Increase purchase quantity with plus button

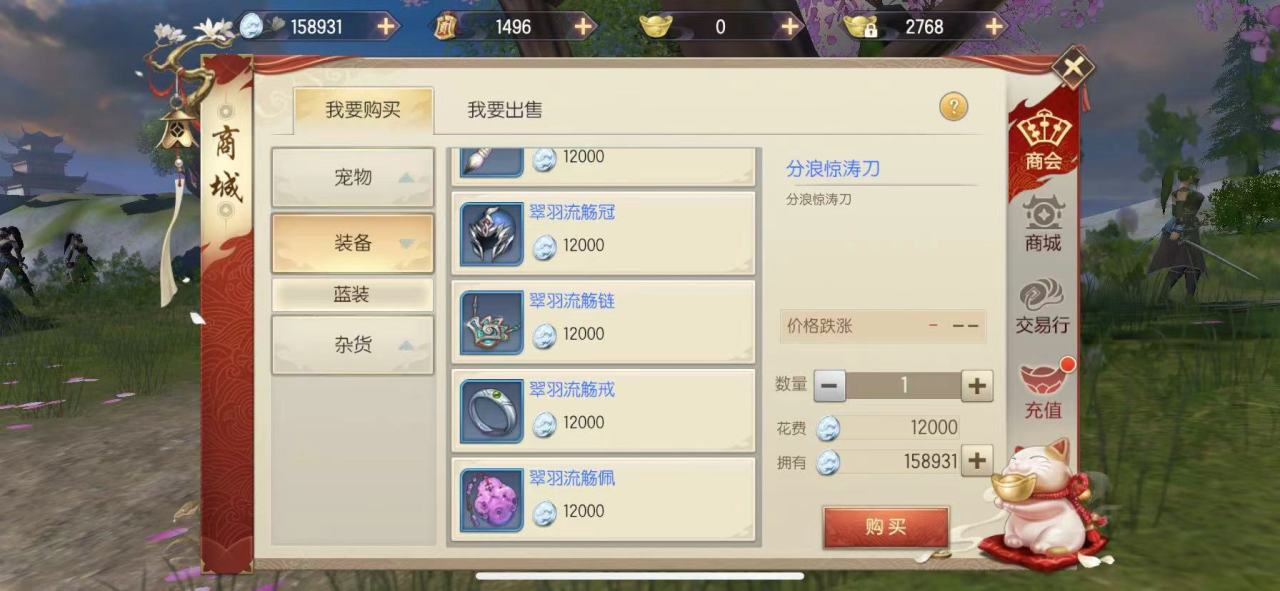tap(977, 385)
